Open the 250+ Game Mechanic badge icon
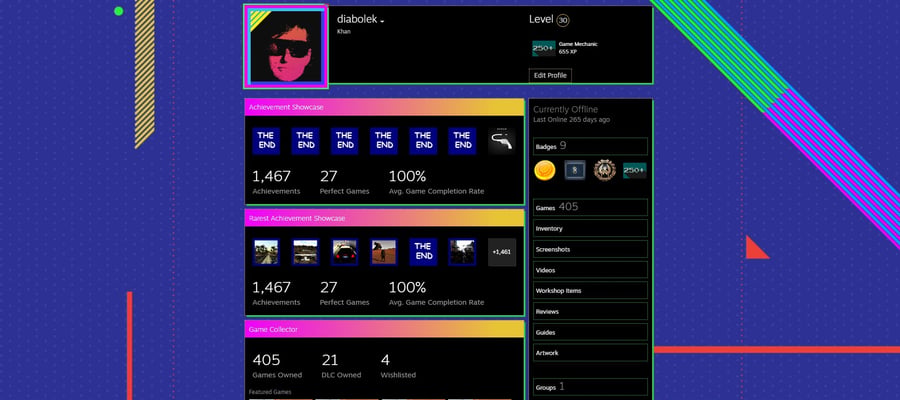Screen dimensions: 900x400 click(x=544, y=48)
